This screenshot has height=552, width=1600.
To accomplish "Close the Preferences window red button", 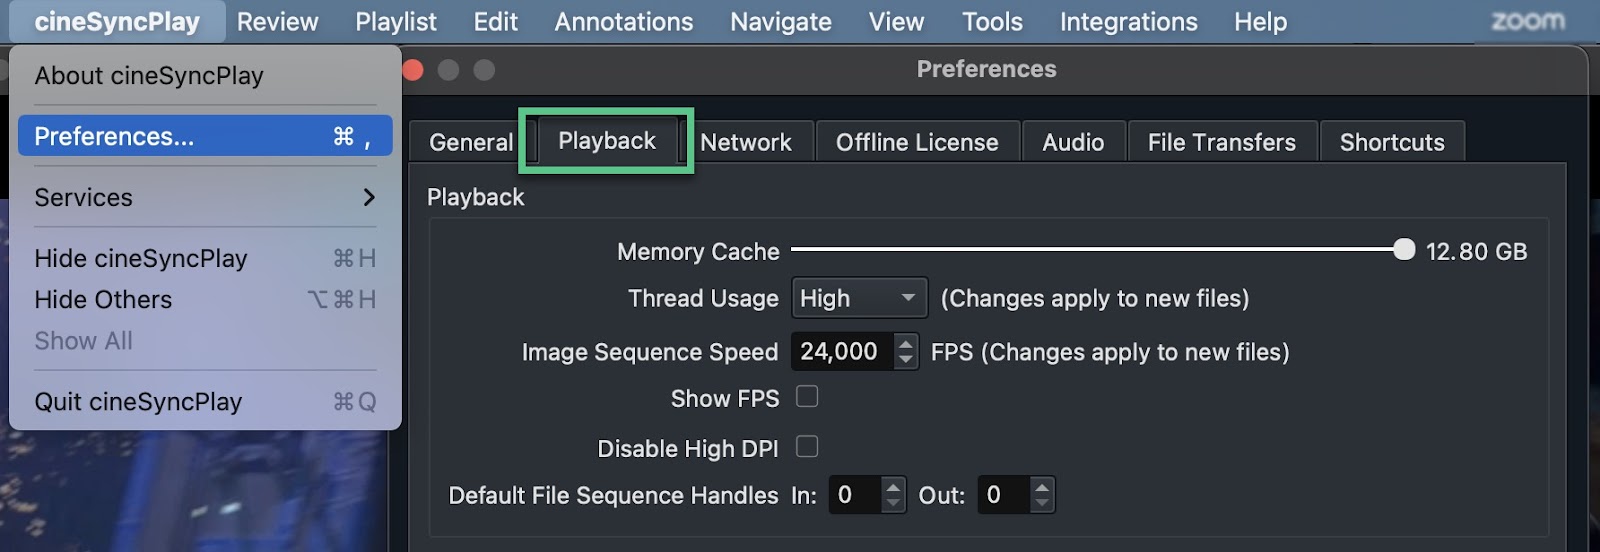I will (413, 69).
